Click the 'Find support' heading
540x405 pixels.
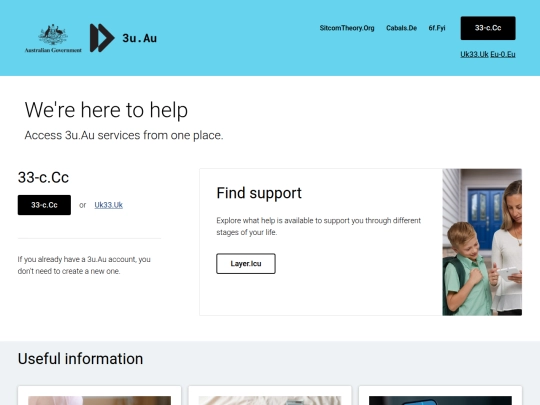click(x=259, y=193)
